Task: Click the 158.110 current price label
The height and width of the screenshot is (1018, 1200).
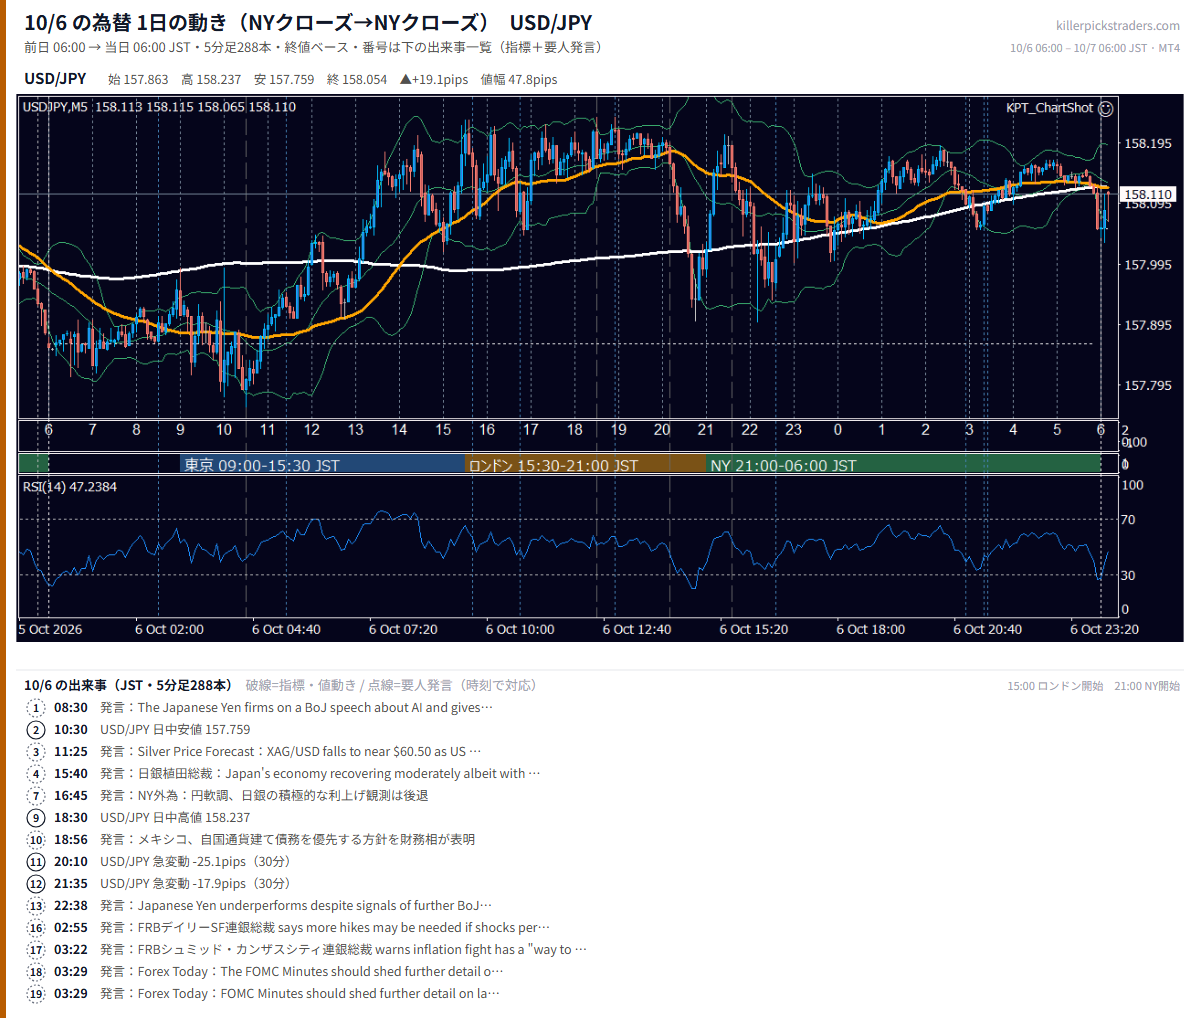Action: coord(1147,195)
